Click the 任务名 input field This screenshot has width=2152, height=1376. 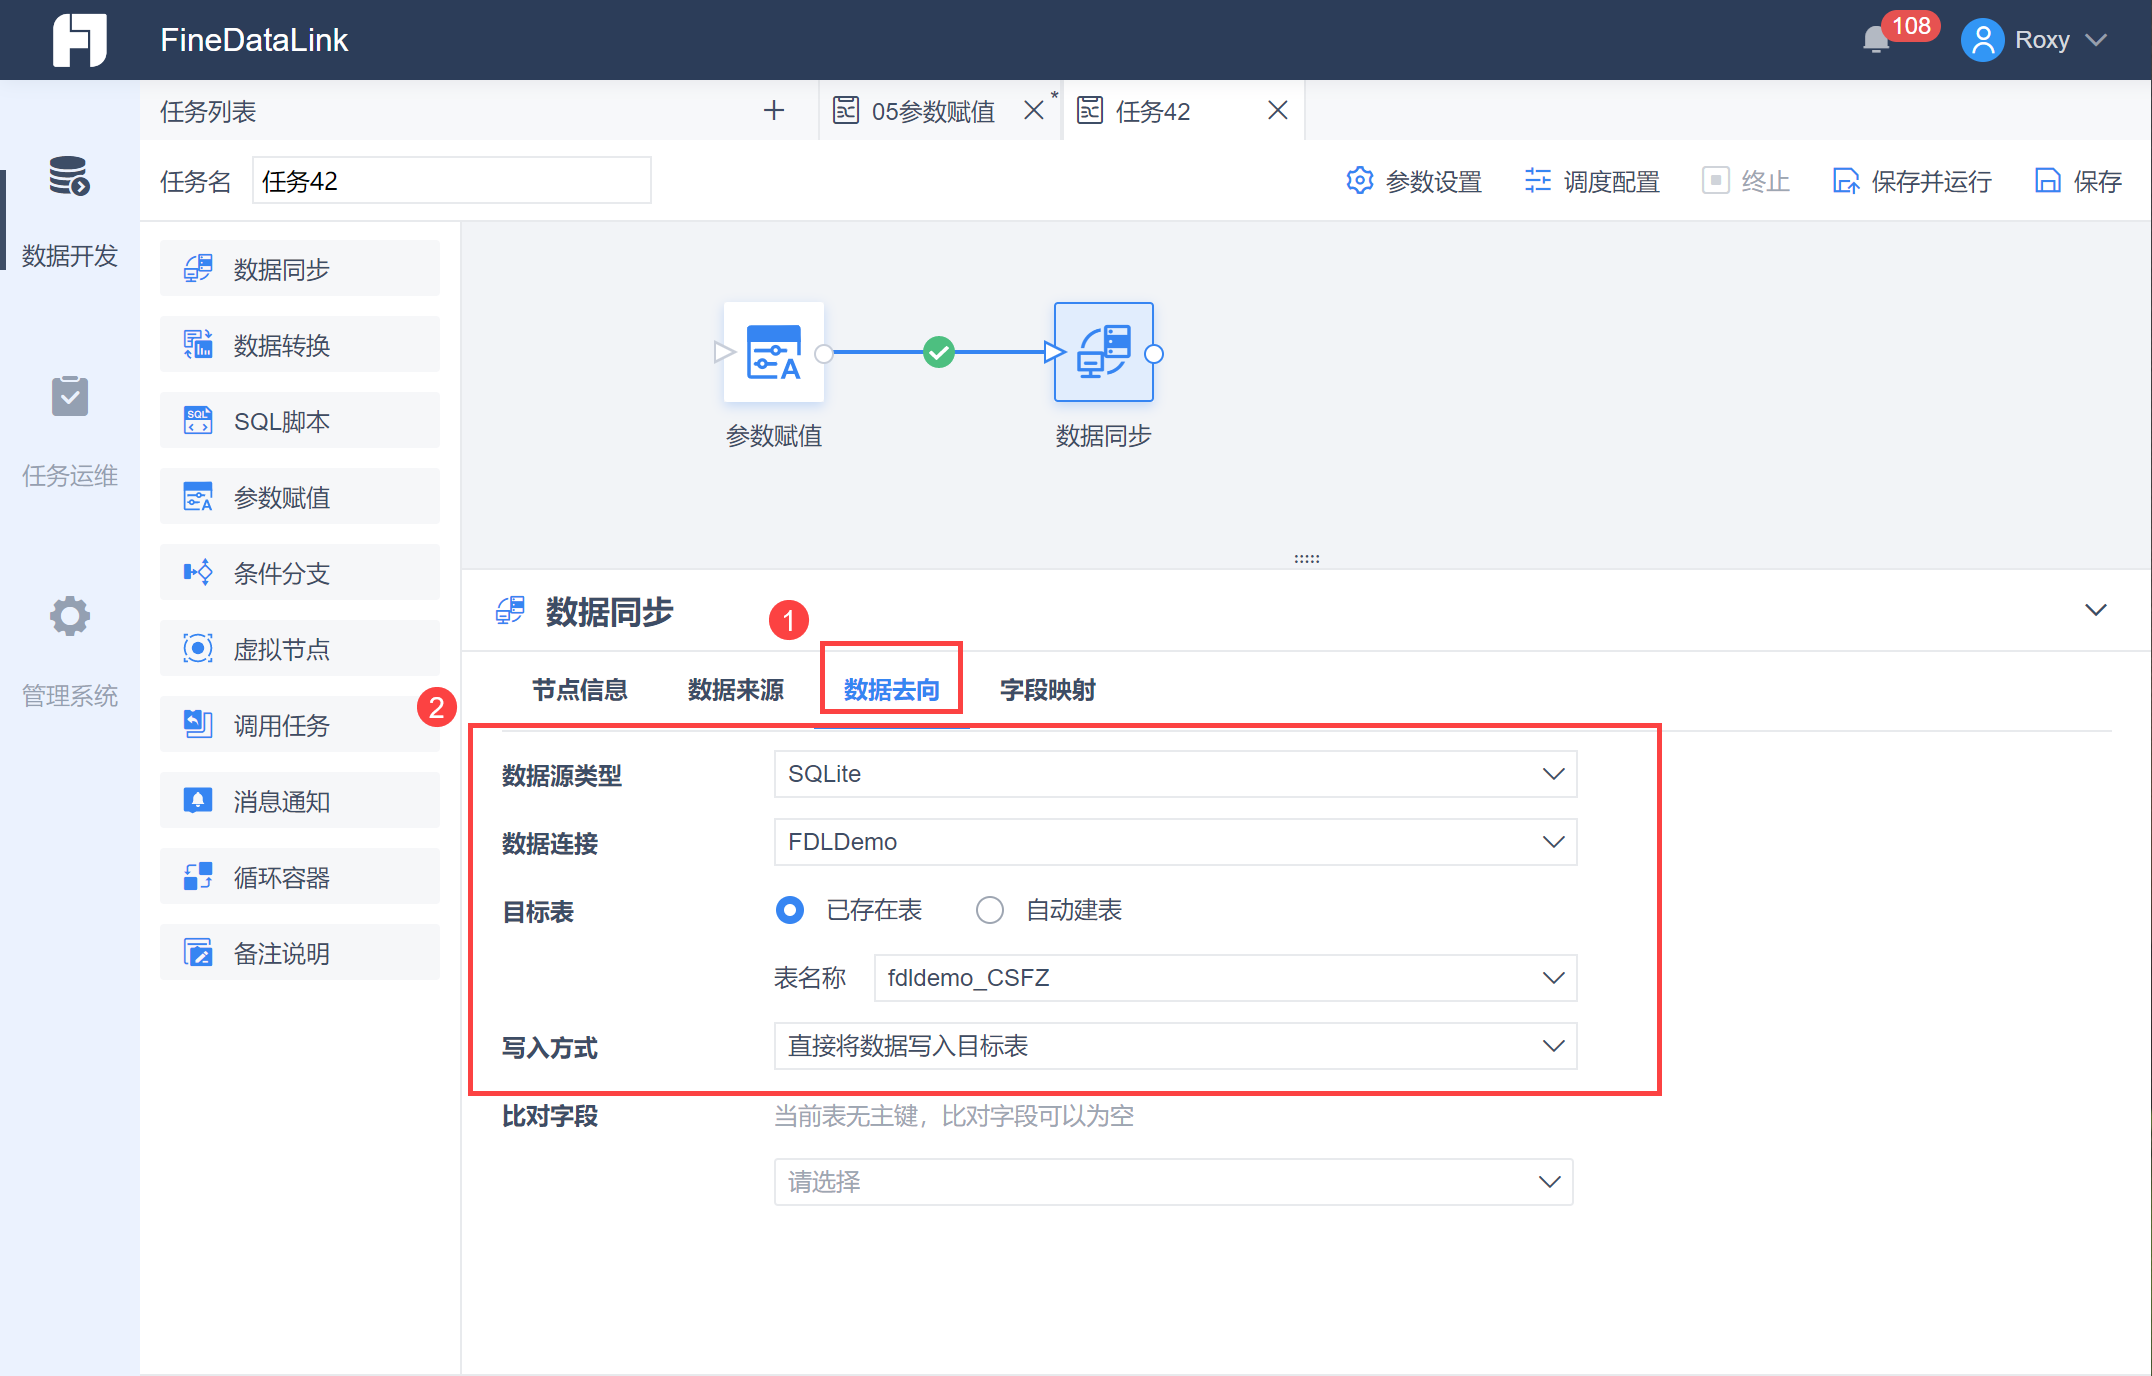pos(451,181)
